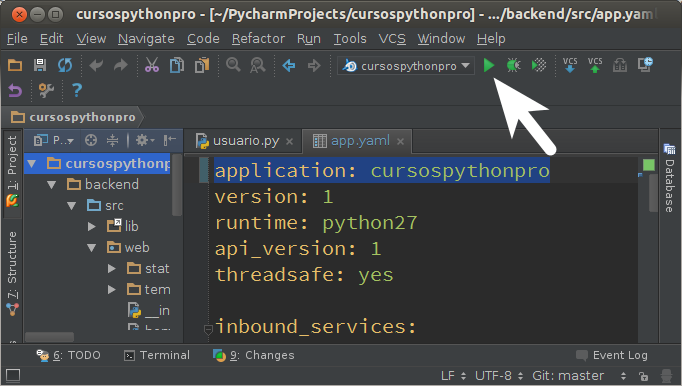Debug cursospythonpro with the bug icon
682x386 pixels.
(x=514, y=65)
